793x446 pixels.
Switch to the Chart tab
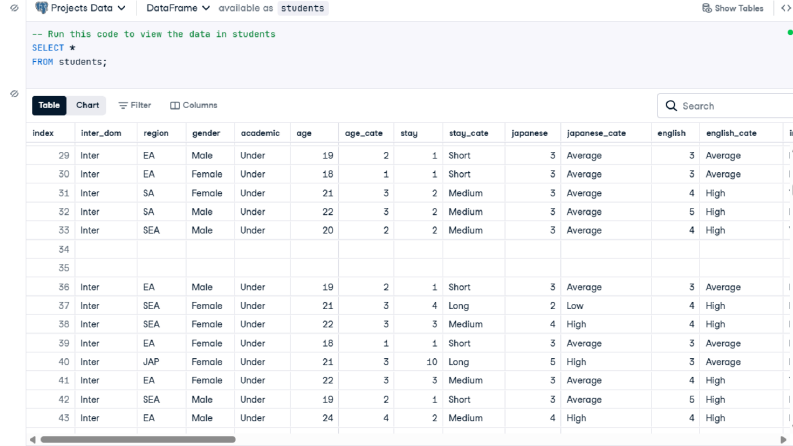point(87,105)
